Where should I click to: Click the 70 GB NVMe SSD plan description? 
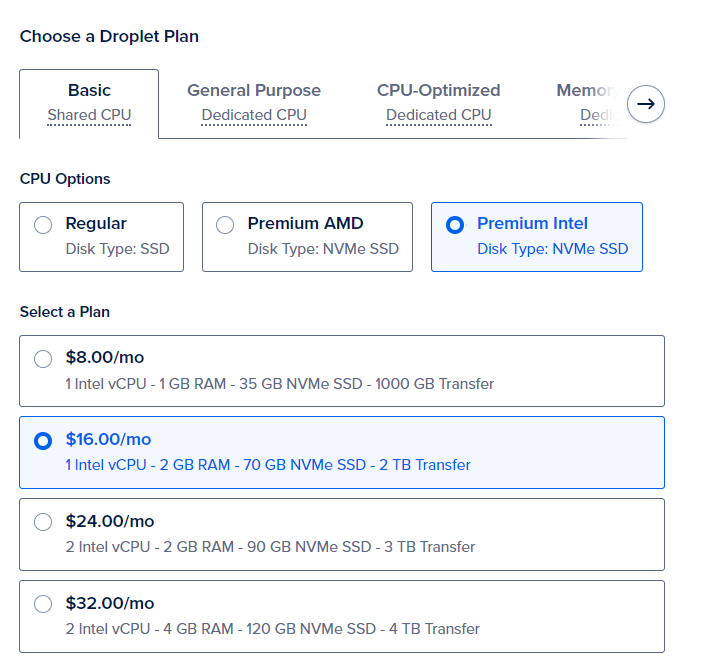pos(268,465)
